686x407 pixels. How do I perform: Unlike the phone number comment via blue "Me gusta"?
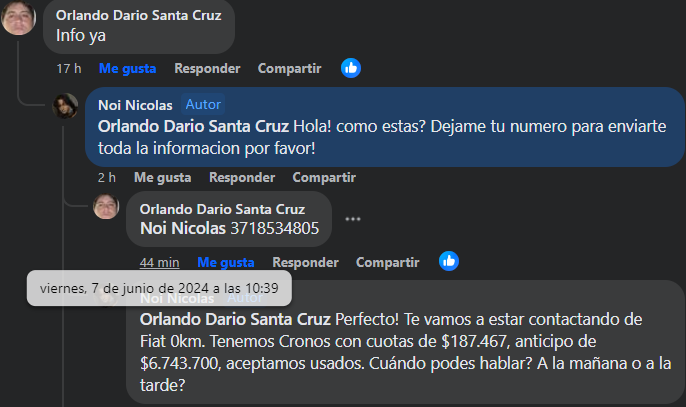coord(225,262)
